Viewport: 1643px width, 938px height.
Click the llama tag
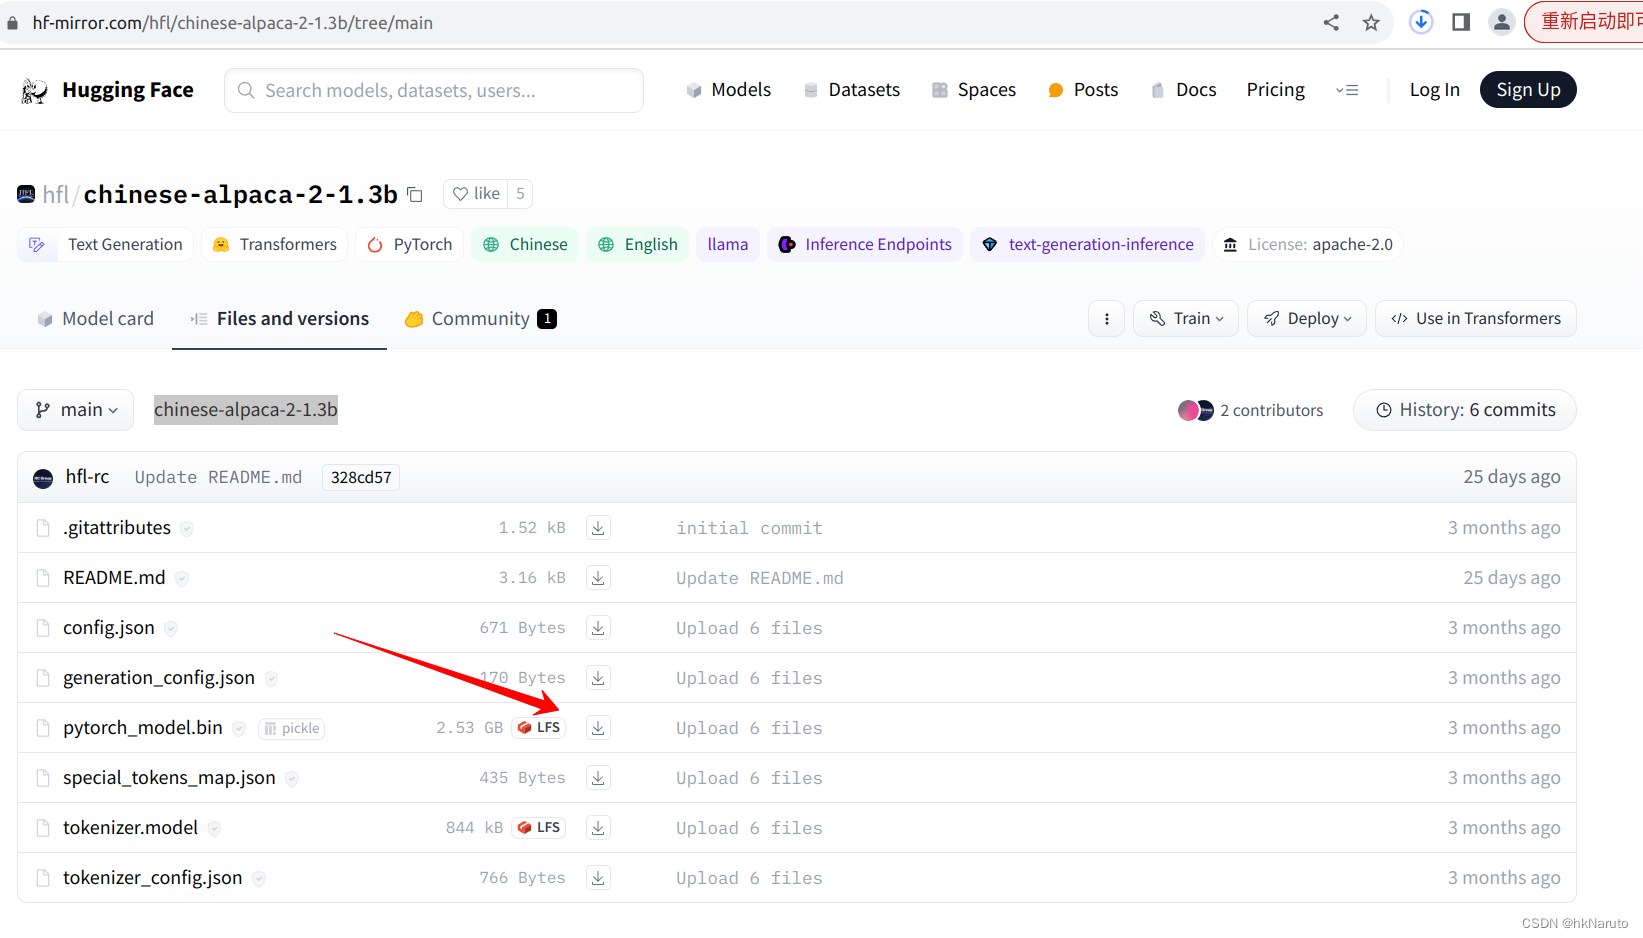pos(728,245)
